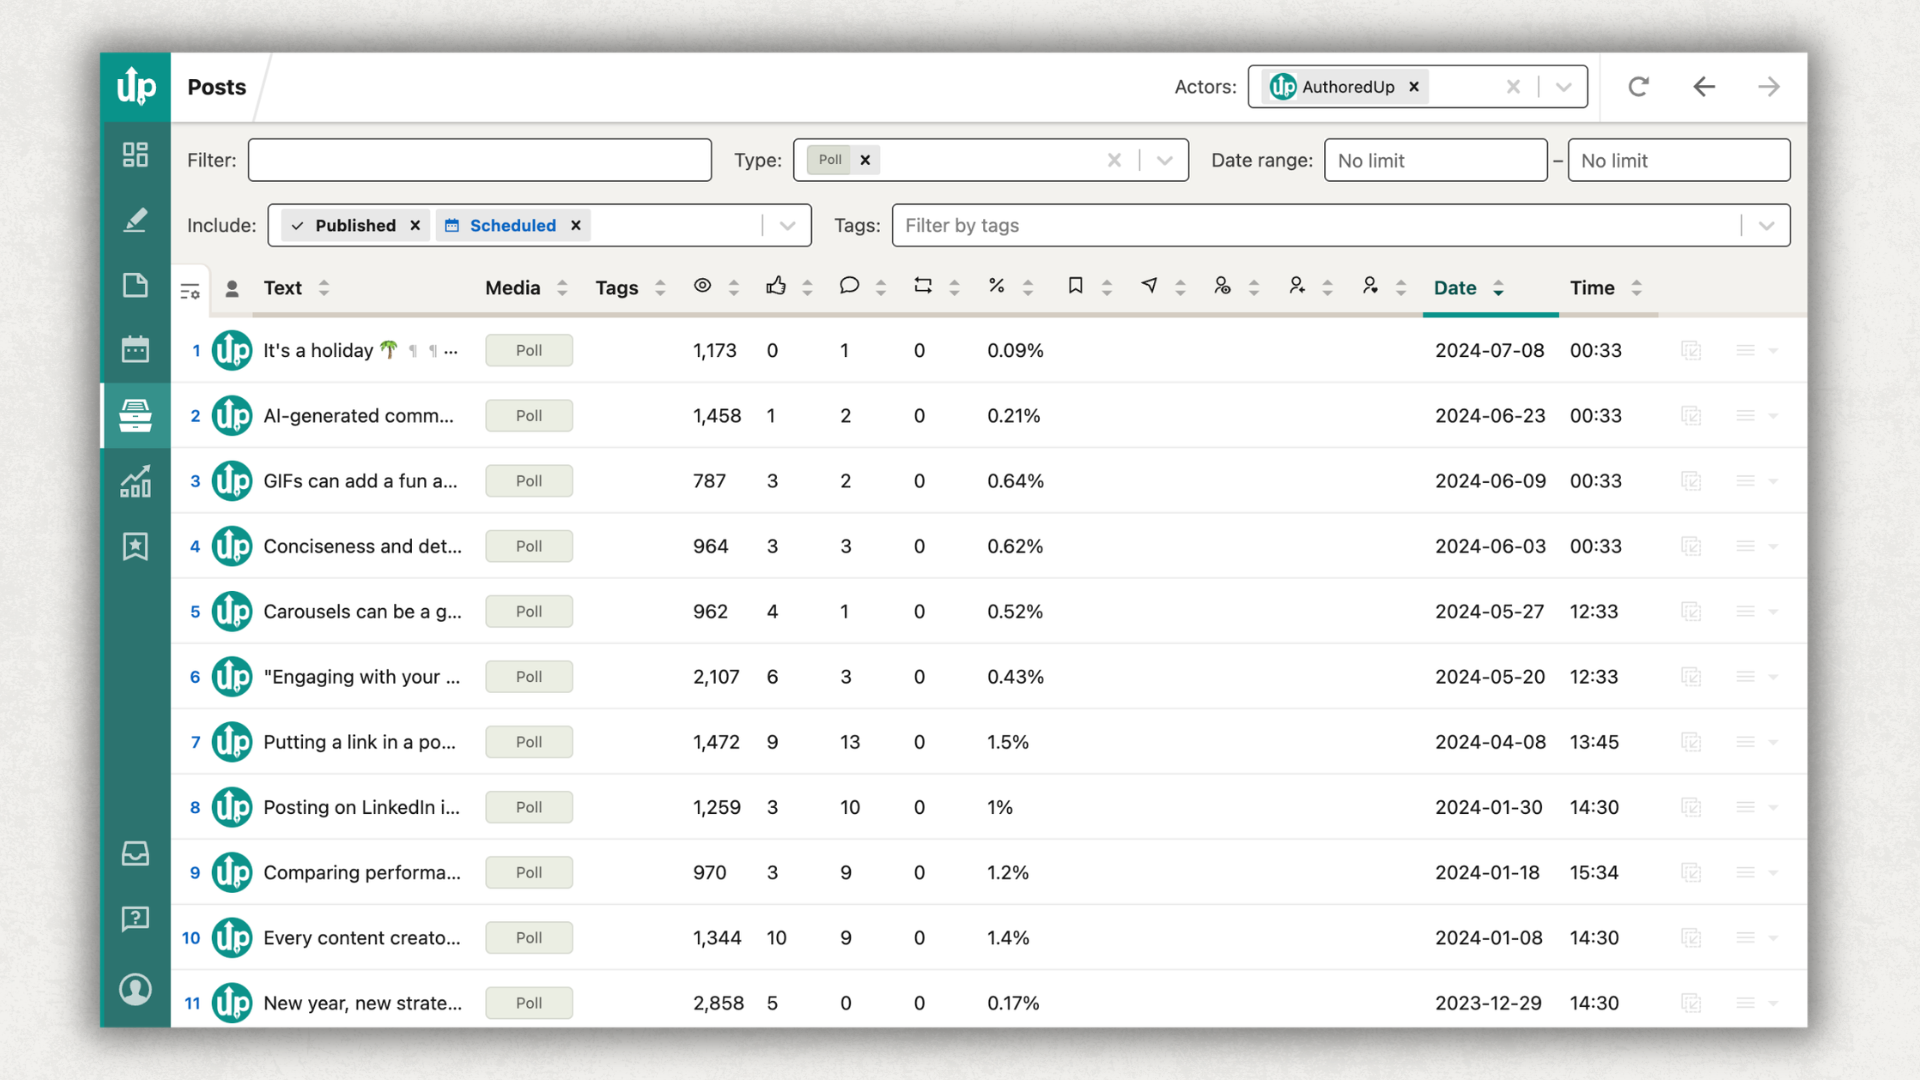This screenshot has width=1920, height=1080.
Task: Open the dashboard grid icon in sidebar
Action: [x=135, y=154]
